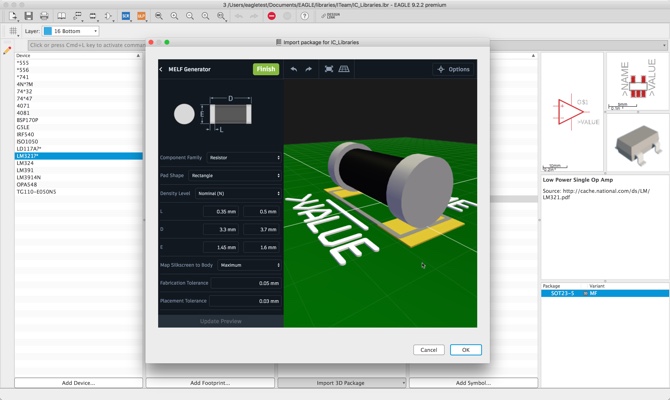Click the New file icon in toolbar
The image size is (670, 400).
tap(13, 16)
